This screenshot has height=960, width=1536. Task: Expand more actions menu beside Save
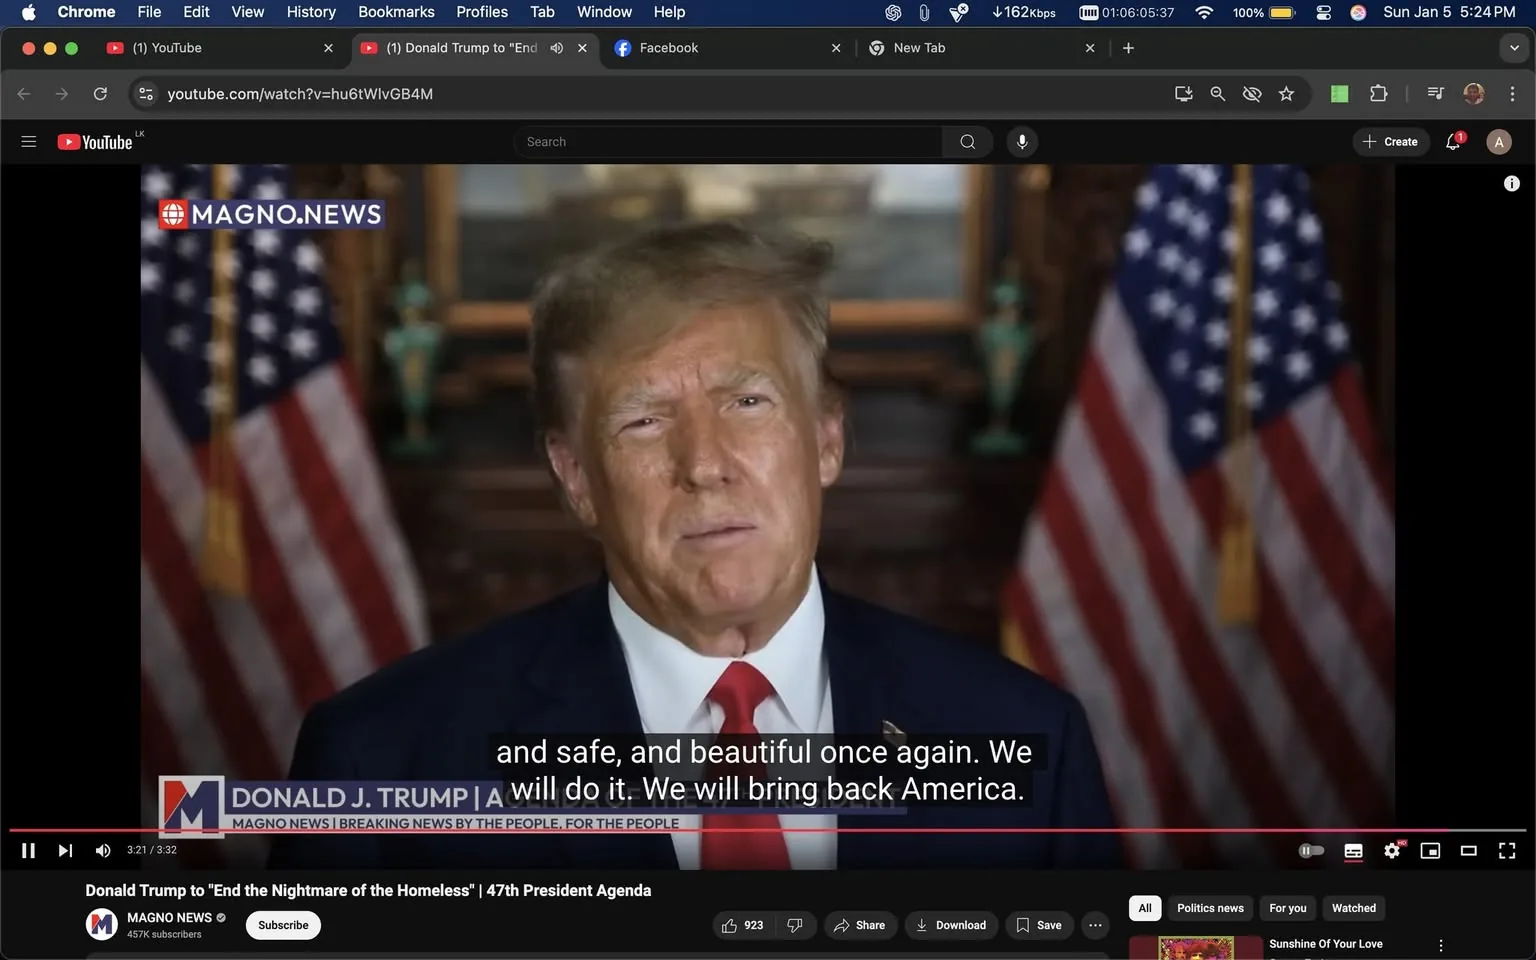pyautogui.click(x=1095, y=925)
